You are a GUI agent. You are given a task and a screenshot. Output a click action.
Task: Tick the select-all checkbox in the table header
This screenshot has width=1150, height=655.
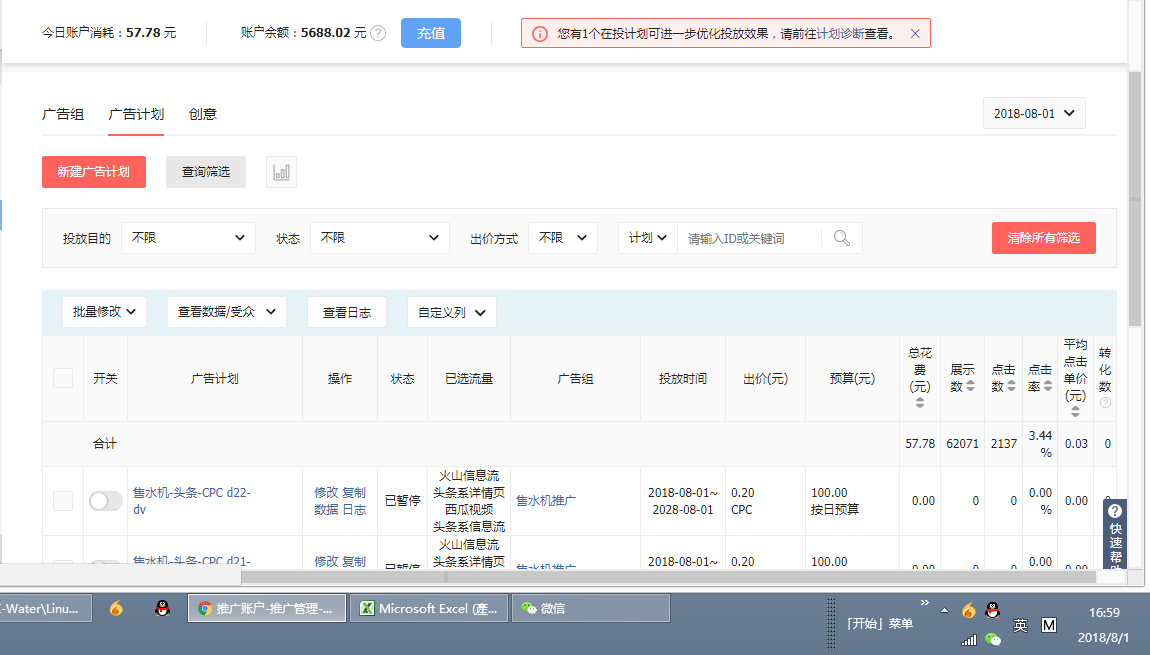tap(63, 378)
